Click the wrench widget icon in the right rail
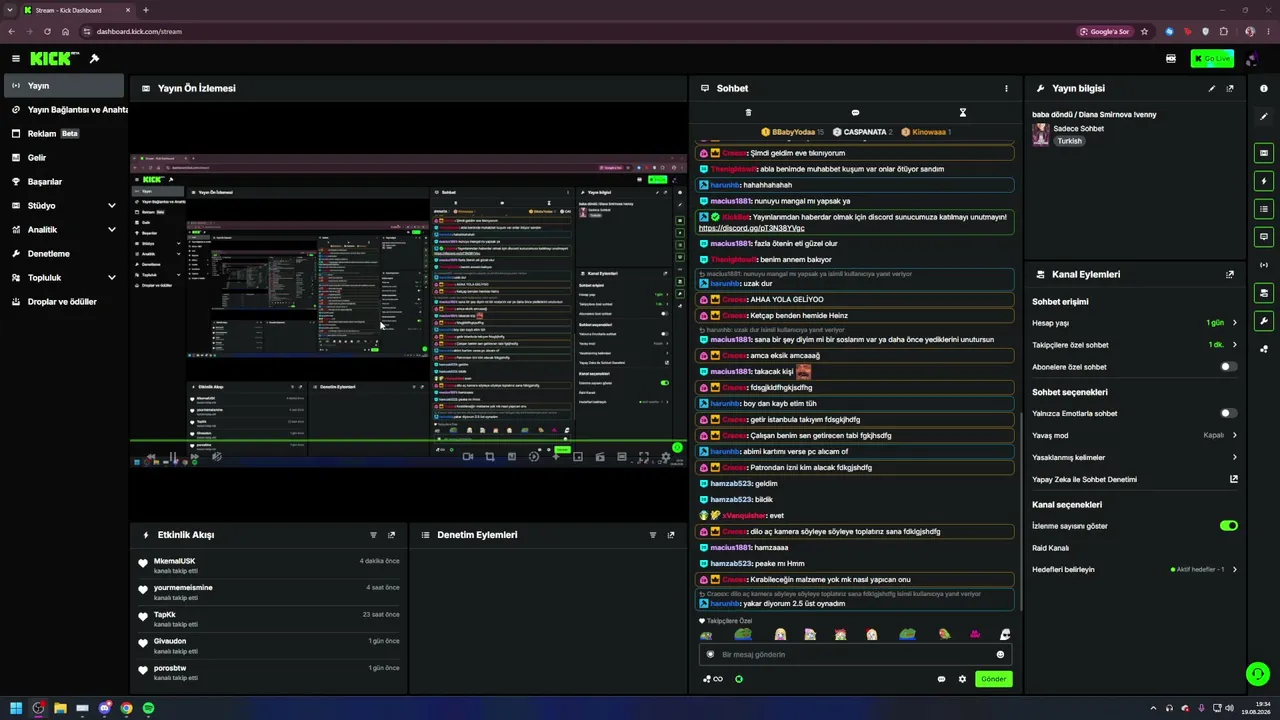This screenshot has width=1280, height=720. 1264,321
